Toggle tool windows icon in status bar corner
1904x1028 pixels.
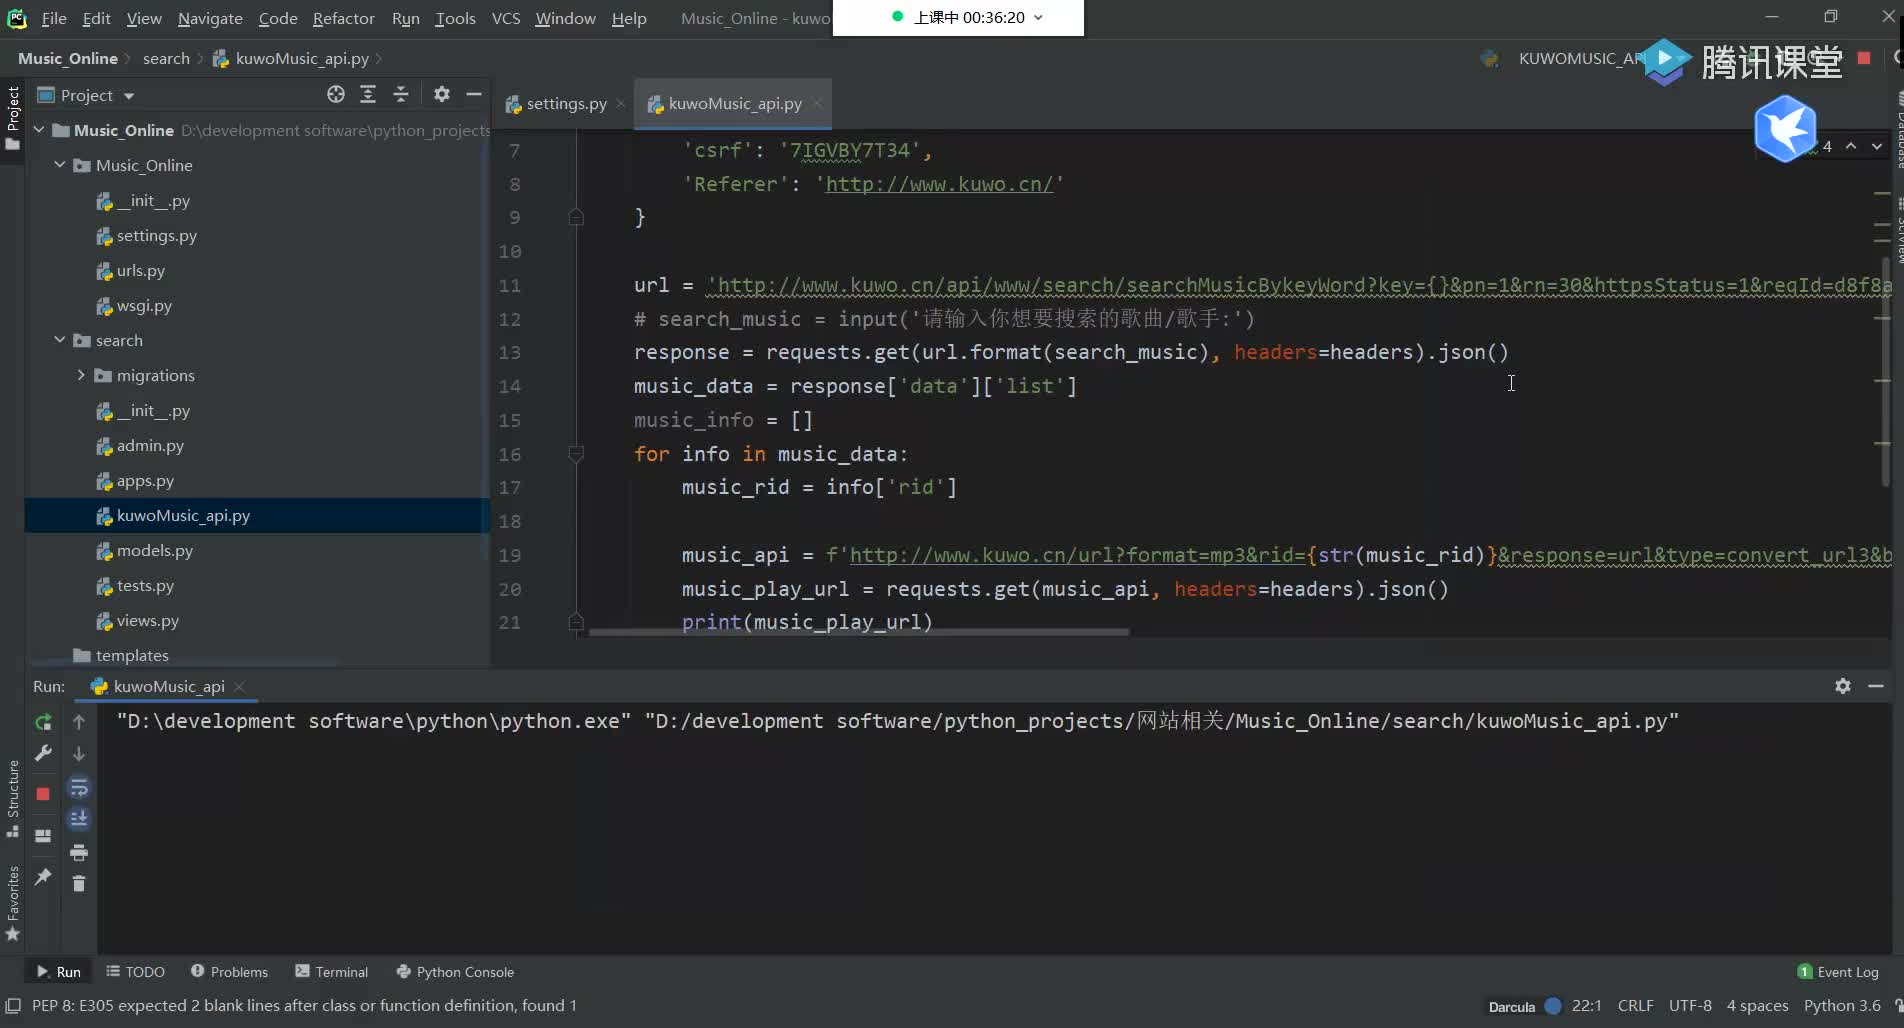point(13,1006)
